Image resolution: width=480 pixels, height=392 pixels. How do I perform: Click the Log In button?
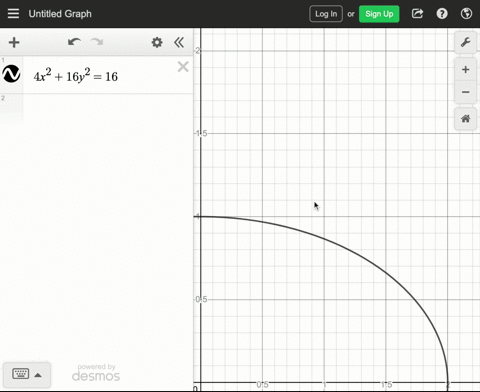click(326, 14)
